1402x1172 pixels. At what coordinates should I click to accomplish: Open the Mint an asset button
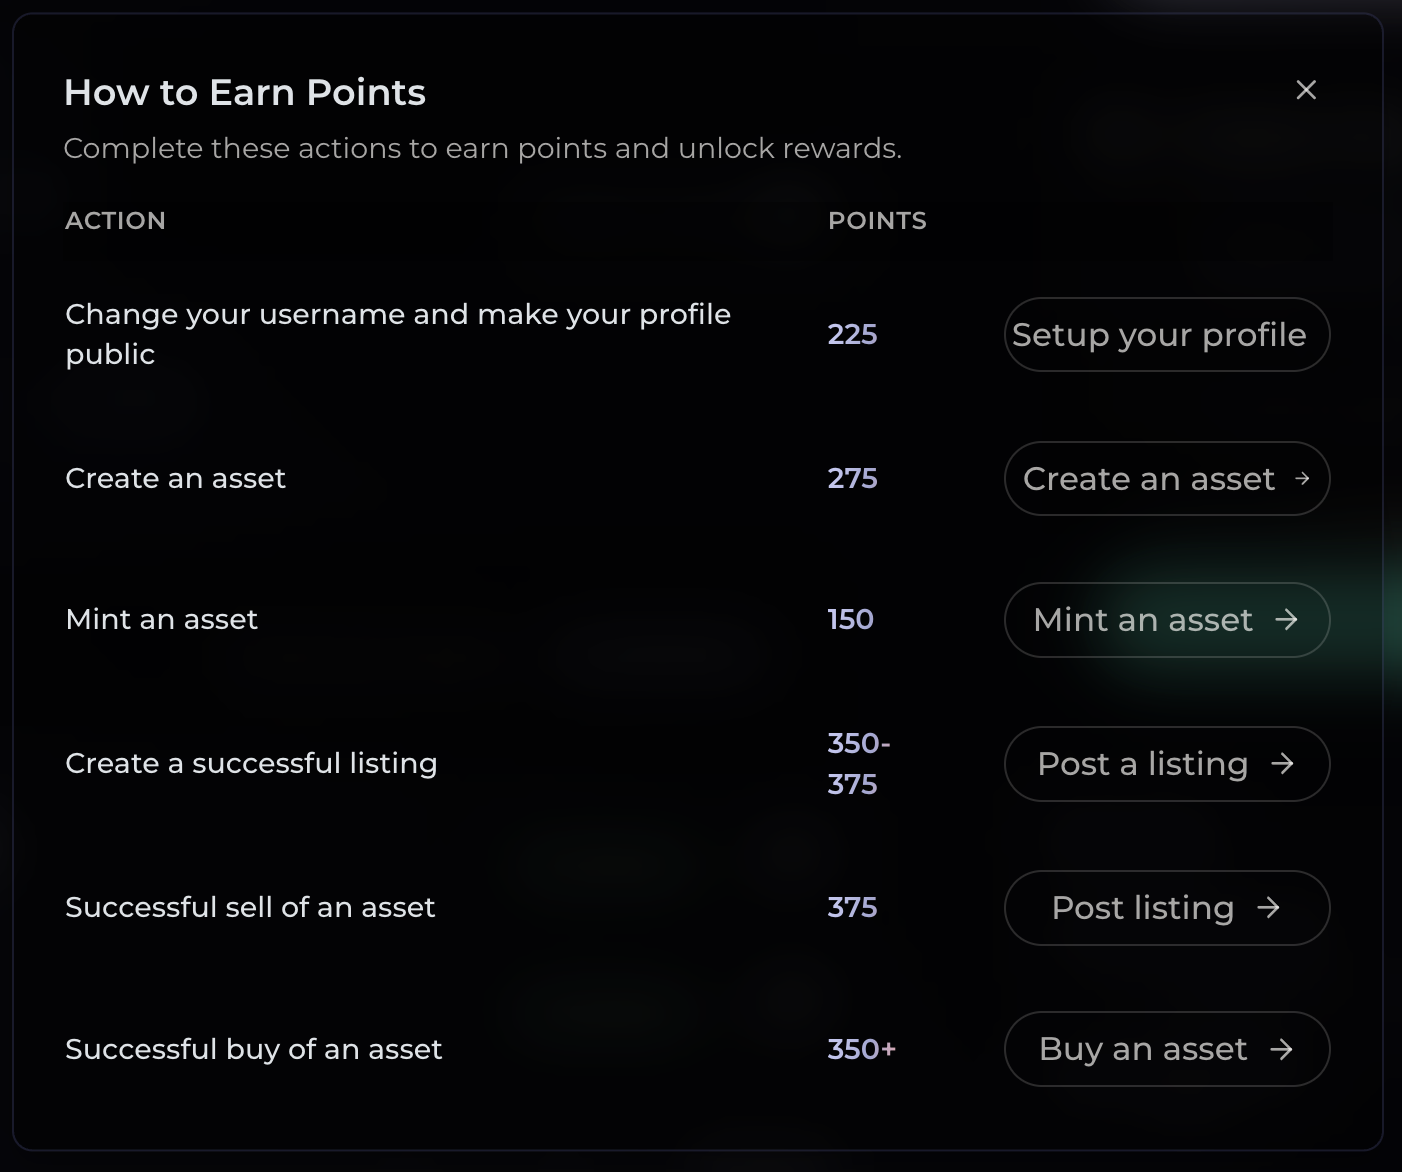1166,620
